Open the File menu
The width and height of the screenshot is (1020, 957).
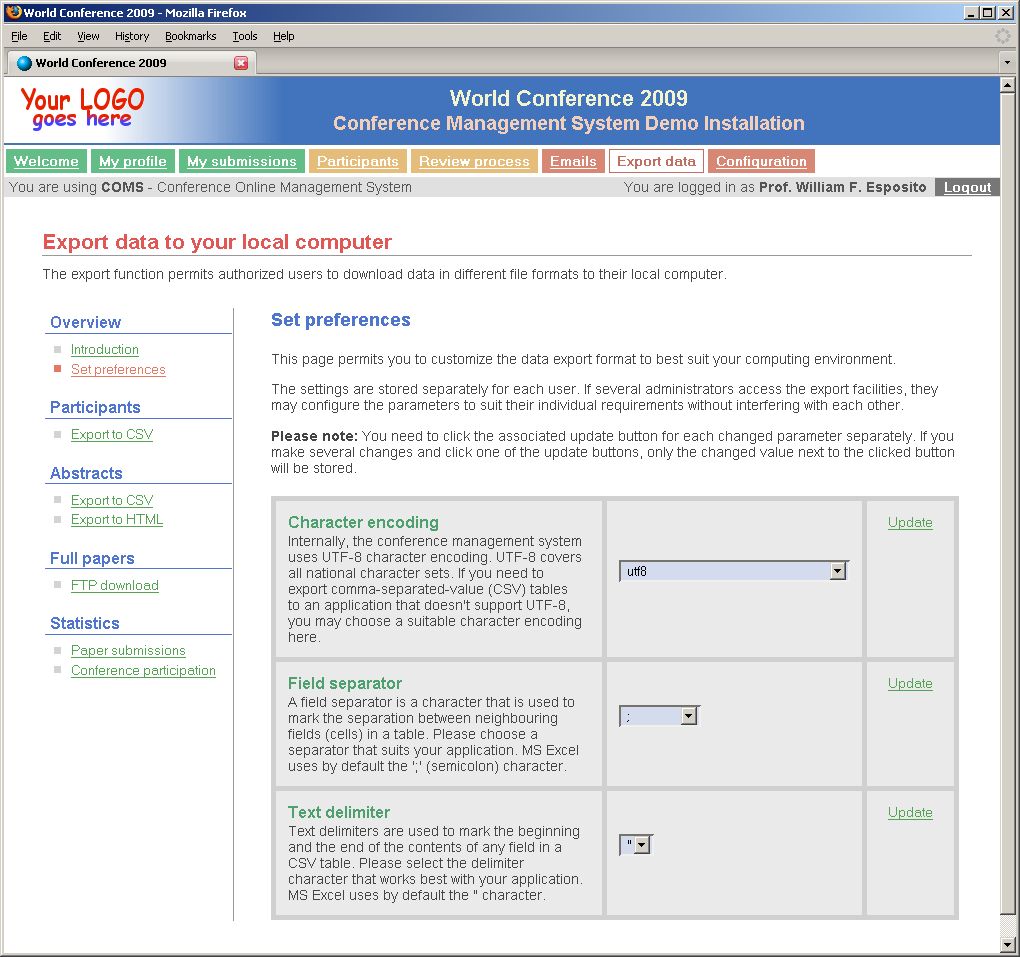[19, 36]
